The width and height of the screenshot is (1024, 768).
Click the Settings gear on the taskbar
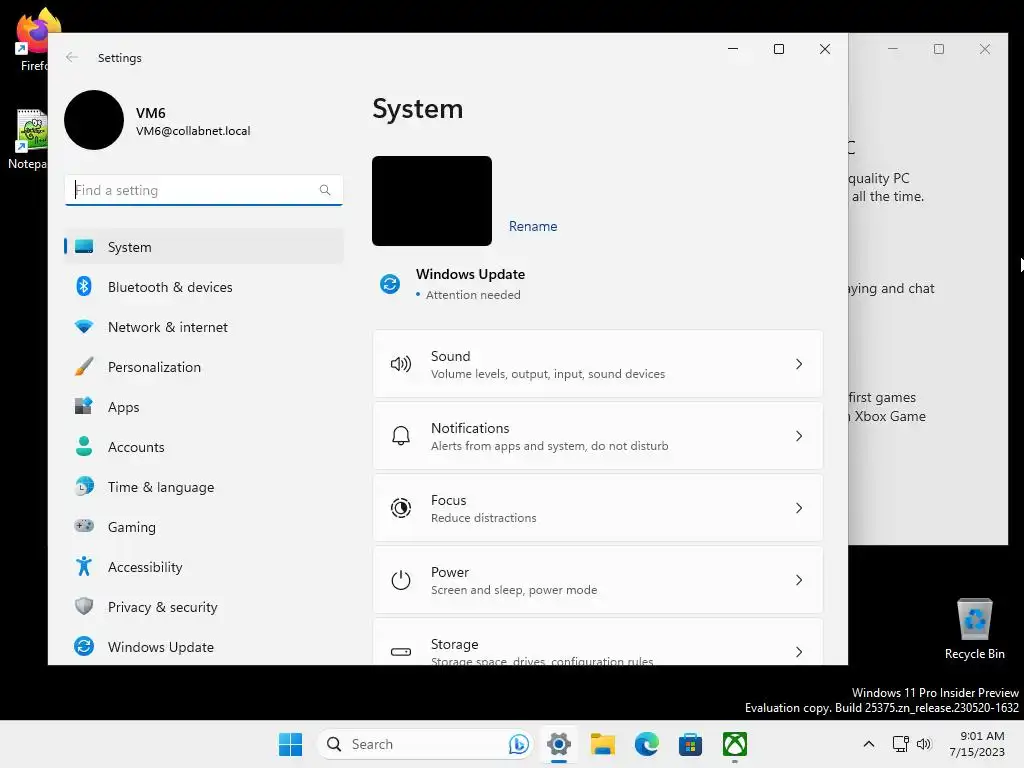tap(559, 744)
